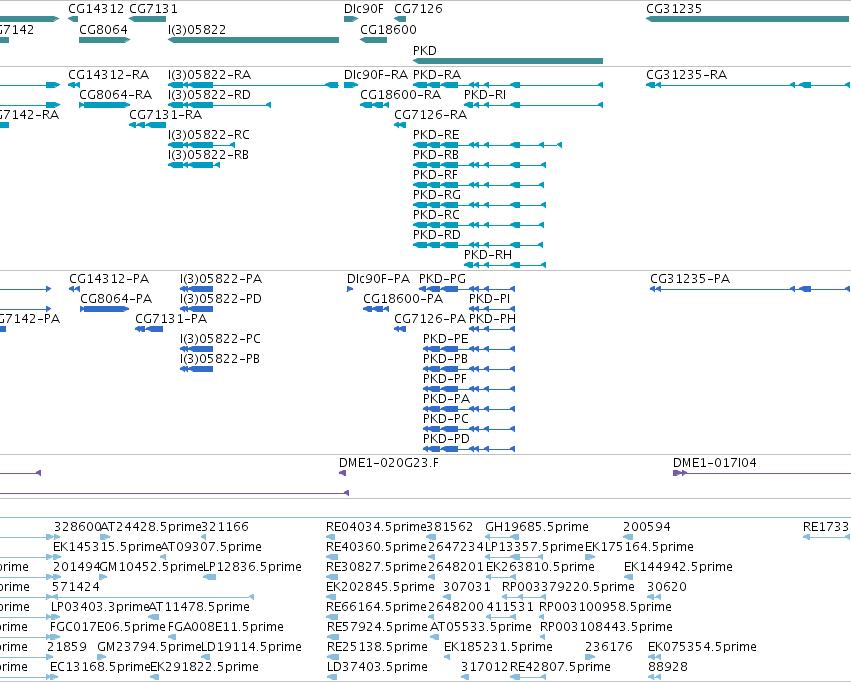This screenshot has height=682, width=851.
Task: Click the CG18600 gene label
Action: pos(388,29)
